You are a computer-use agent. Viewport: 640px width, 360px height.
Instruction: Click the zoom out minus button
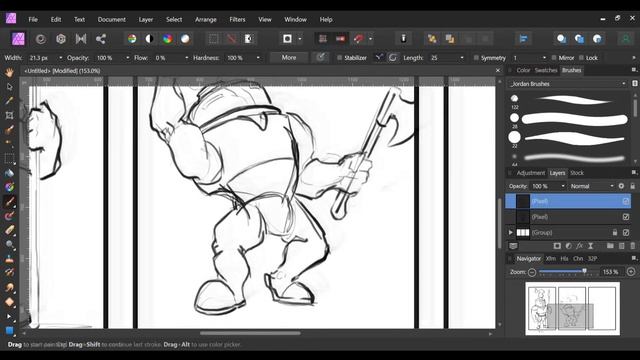532,272
